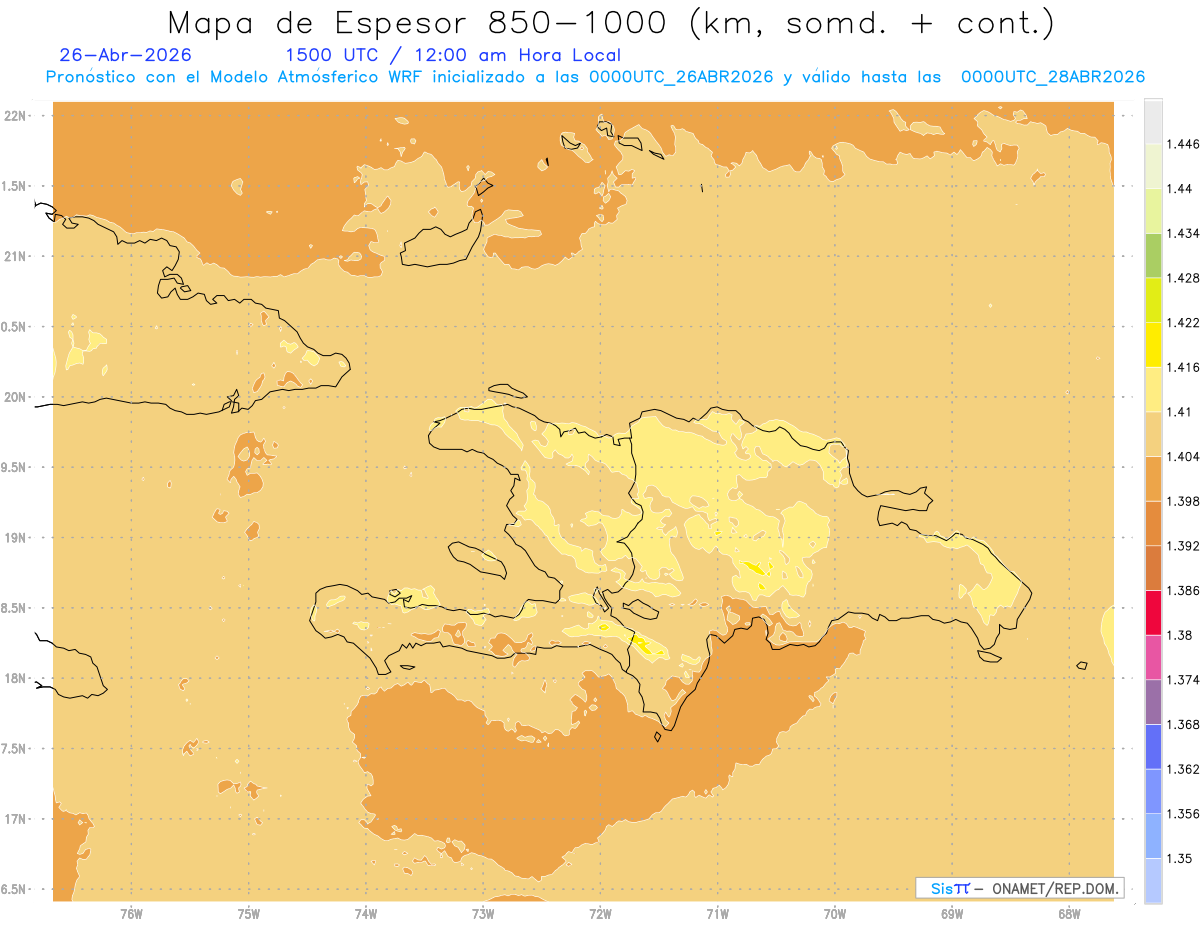The width and height of the screenshot is (1200, 927).
Task: Click the Sis-ONAMET/REP.DOM. watermark box
Action: click(x=1020, y=888)
